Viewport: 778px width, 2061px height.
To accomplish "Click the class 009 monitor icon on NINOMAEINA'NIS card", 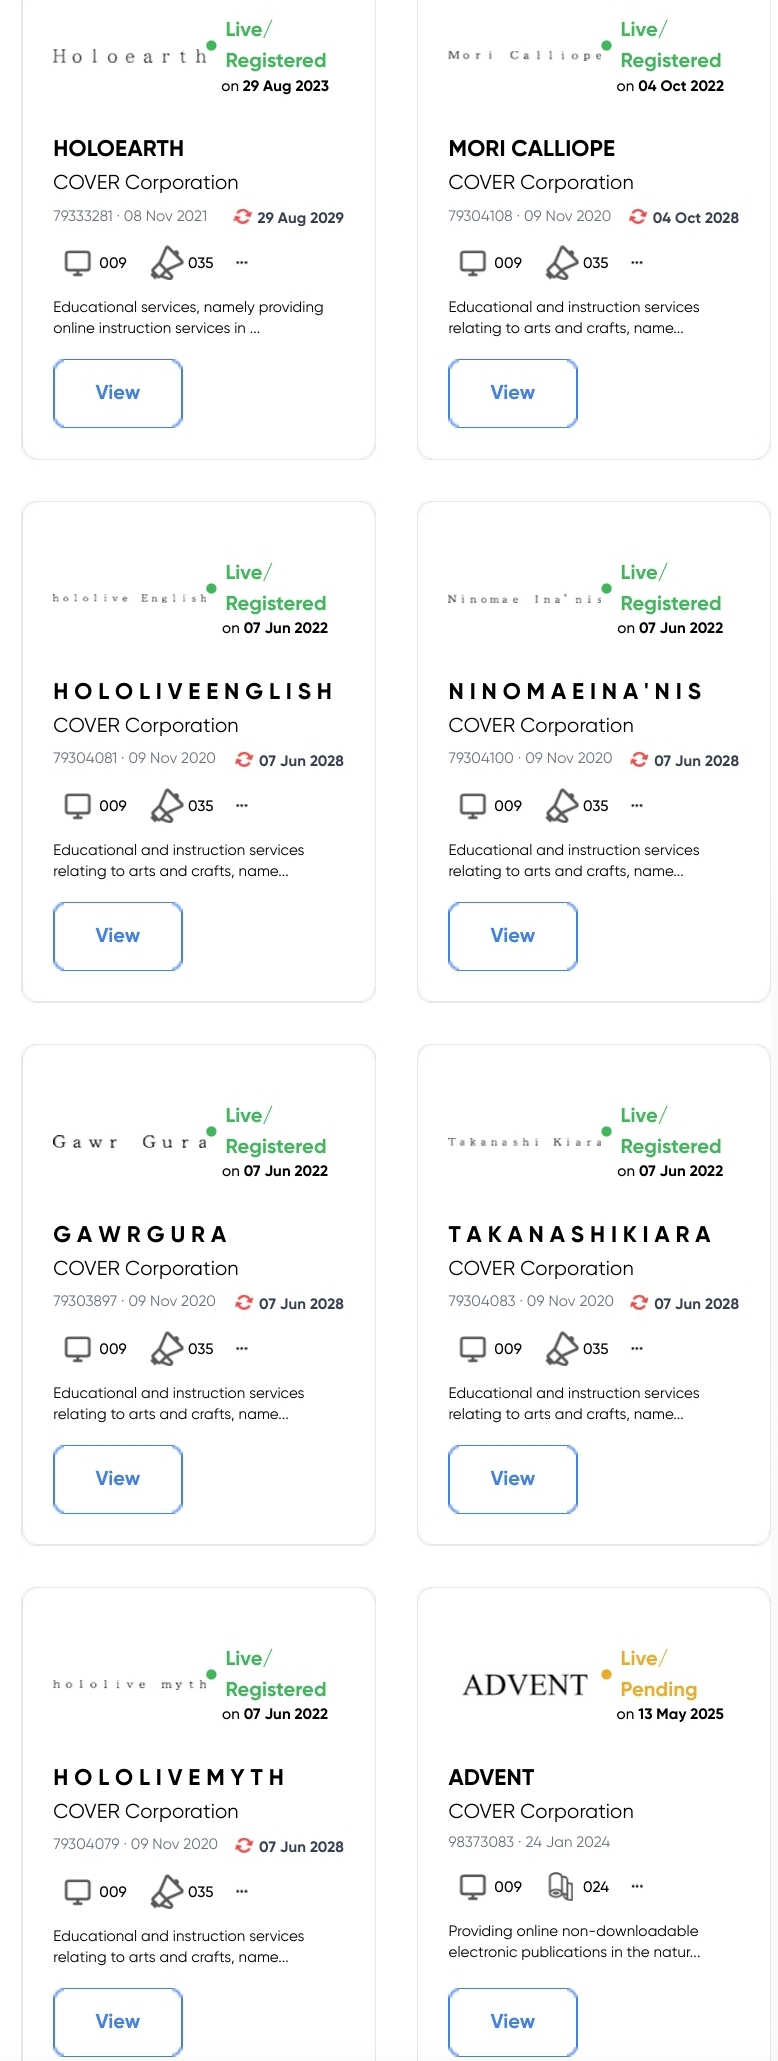I will [x=472, y=806].
